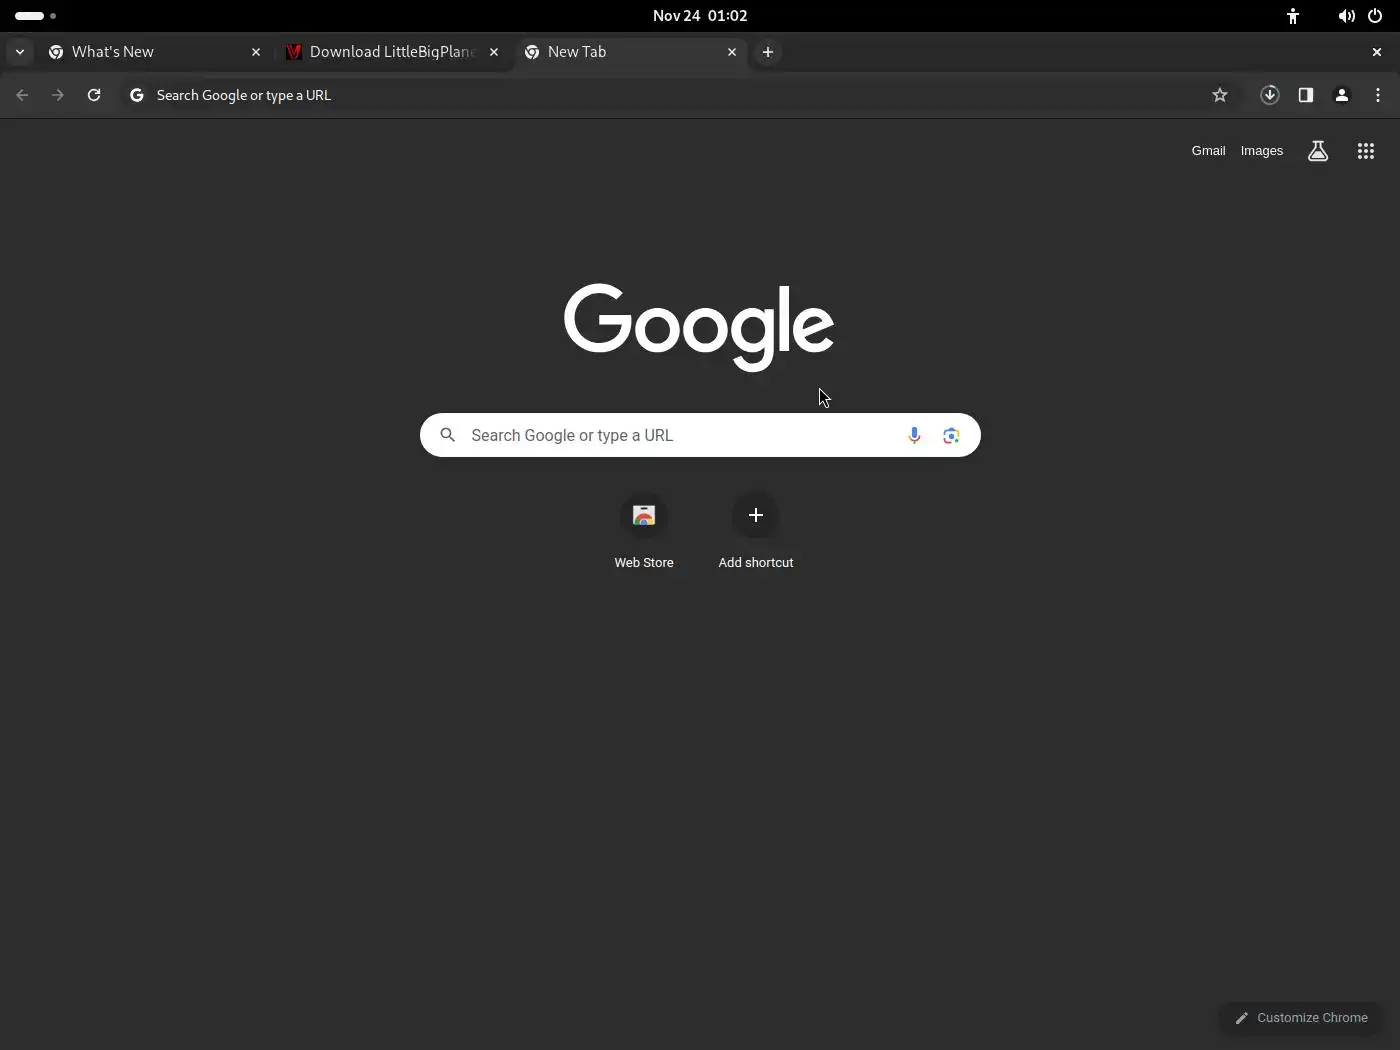Search by image with Google Lens icon
The image size is (1400, 1050).
tap(951, 435)
